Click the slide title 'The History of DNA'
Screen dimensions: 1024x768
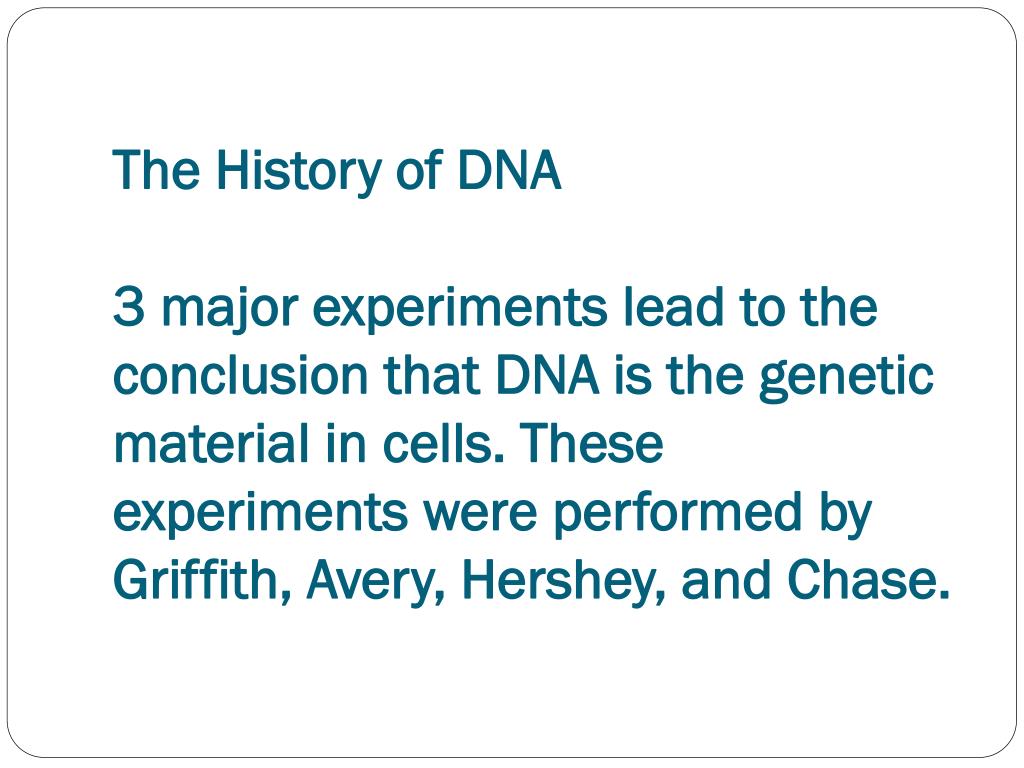337,171
